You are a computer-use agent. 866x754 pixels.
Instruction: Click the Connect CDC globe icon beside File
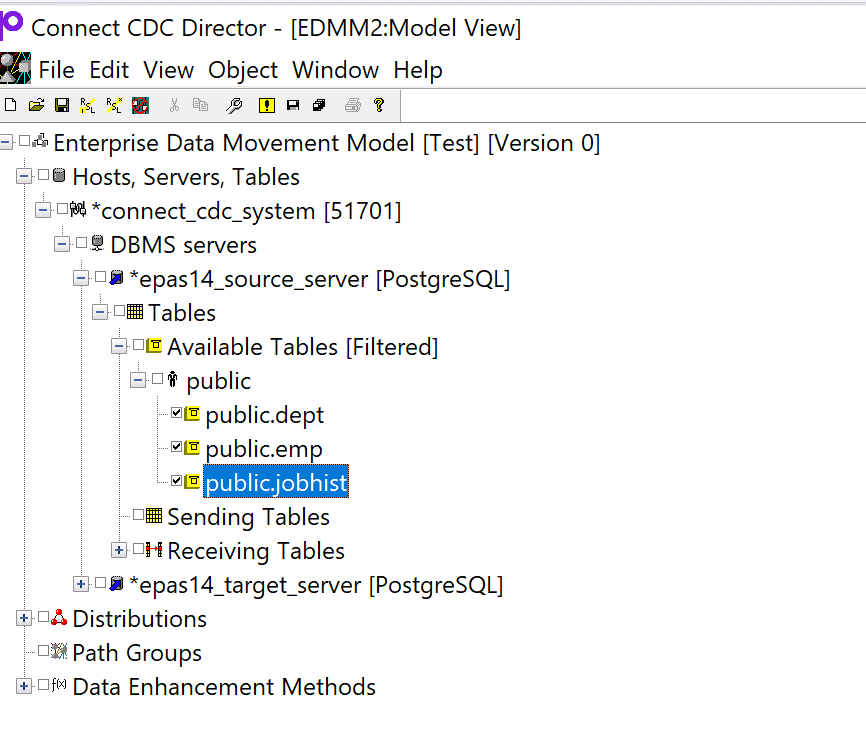point(16,69)
